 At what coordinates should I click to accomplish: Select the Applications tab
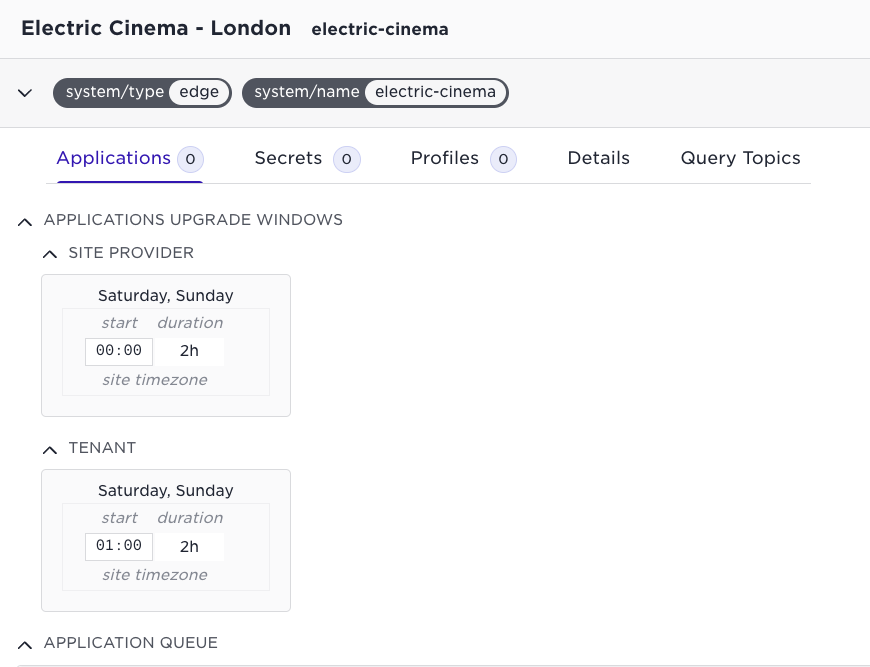[x=114, y=158]
